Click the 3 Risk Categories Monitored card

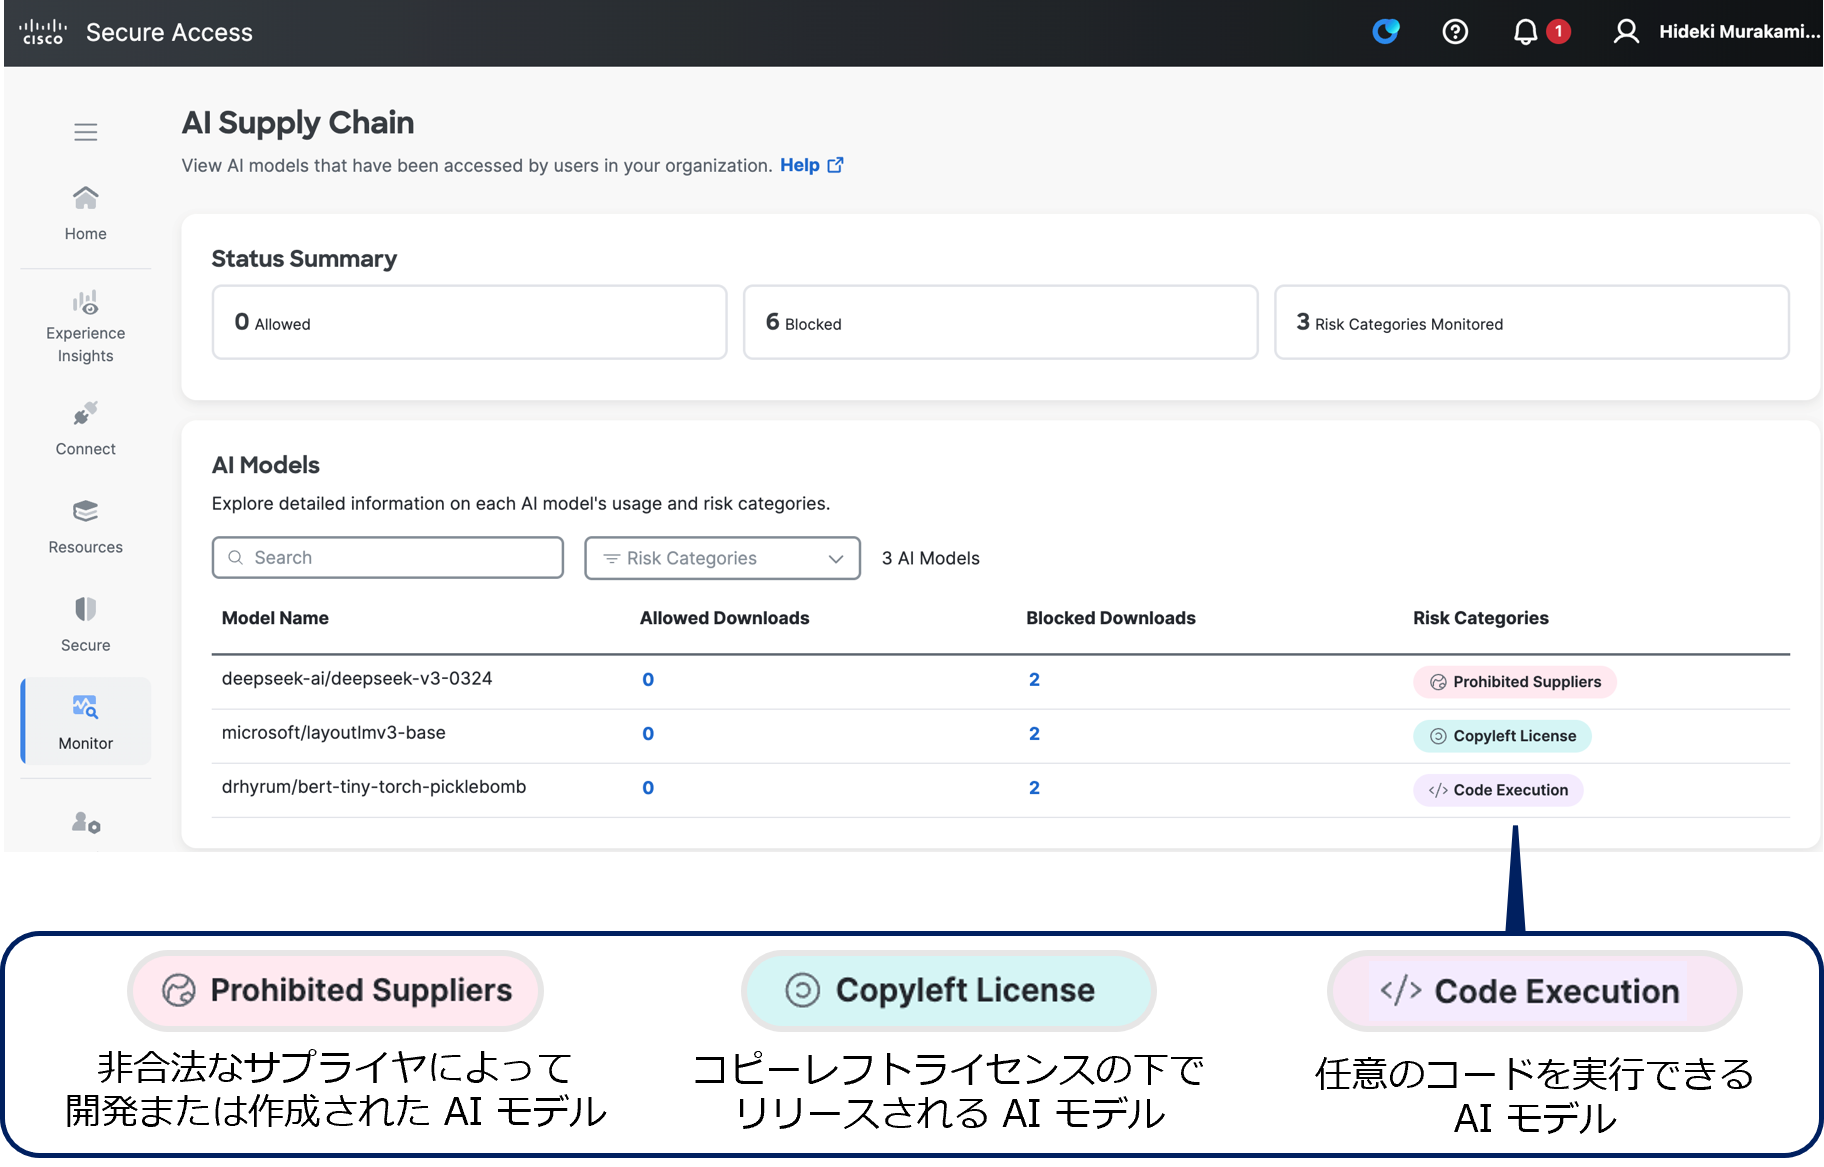[1531, 323]
